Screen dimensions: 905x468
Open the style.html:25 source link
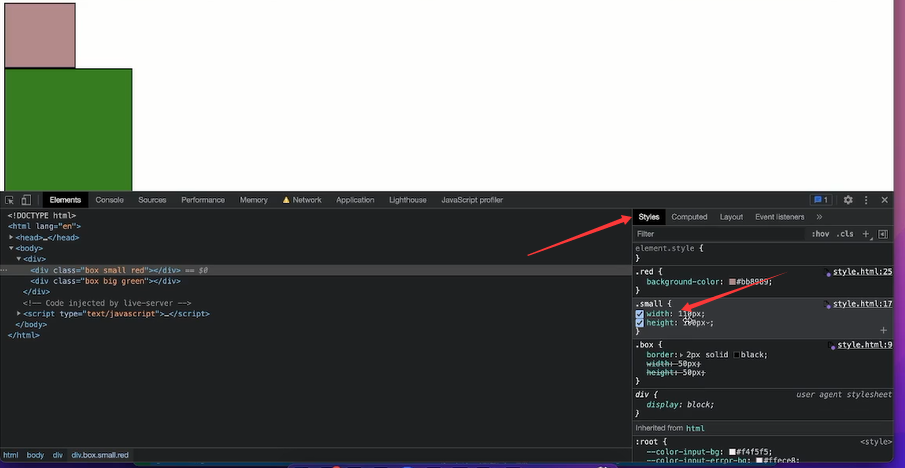(x=863, y=272)
